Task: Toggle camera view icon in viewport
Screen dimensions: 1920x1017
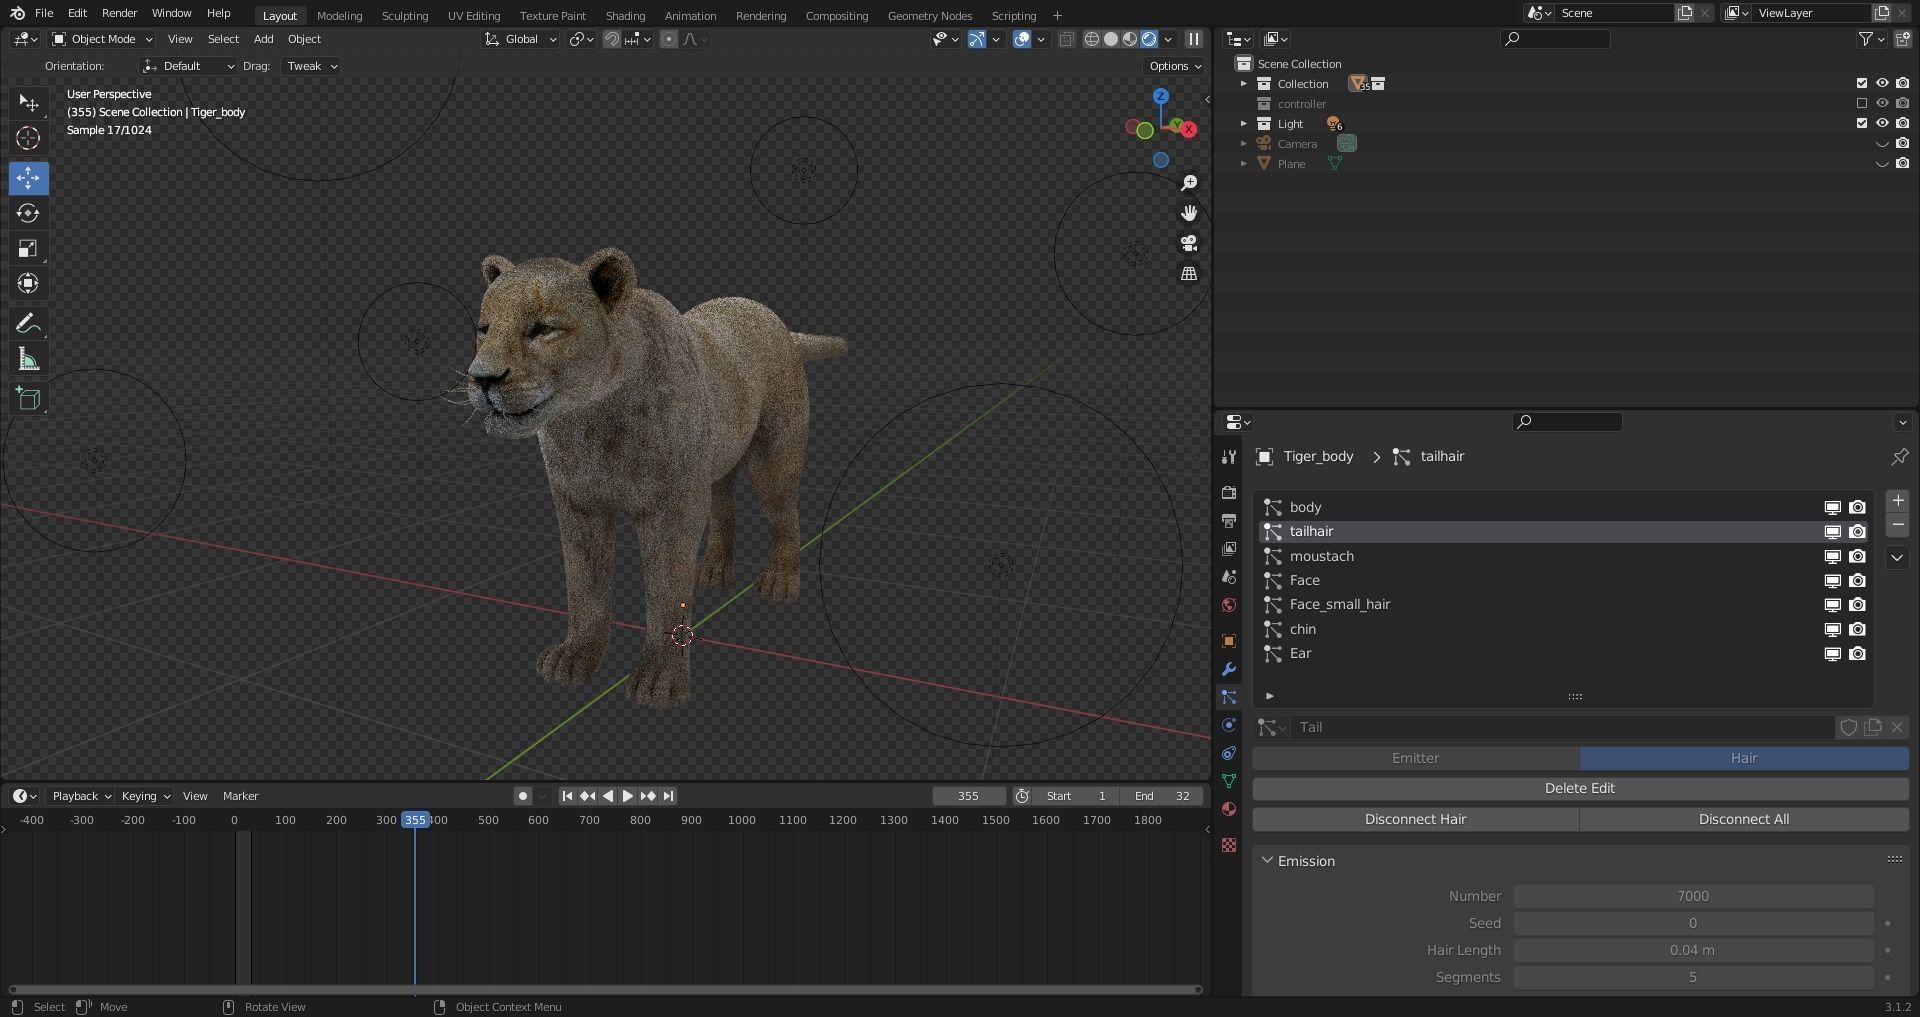Action: click(1189, 243)
